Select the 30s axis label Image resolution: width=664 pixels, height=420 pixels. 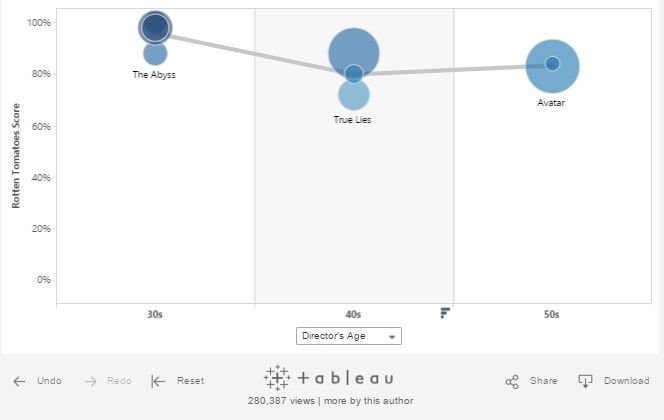(x=155, y=314)
